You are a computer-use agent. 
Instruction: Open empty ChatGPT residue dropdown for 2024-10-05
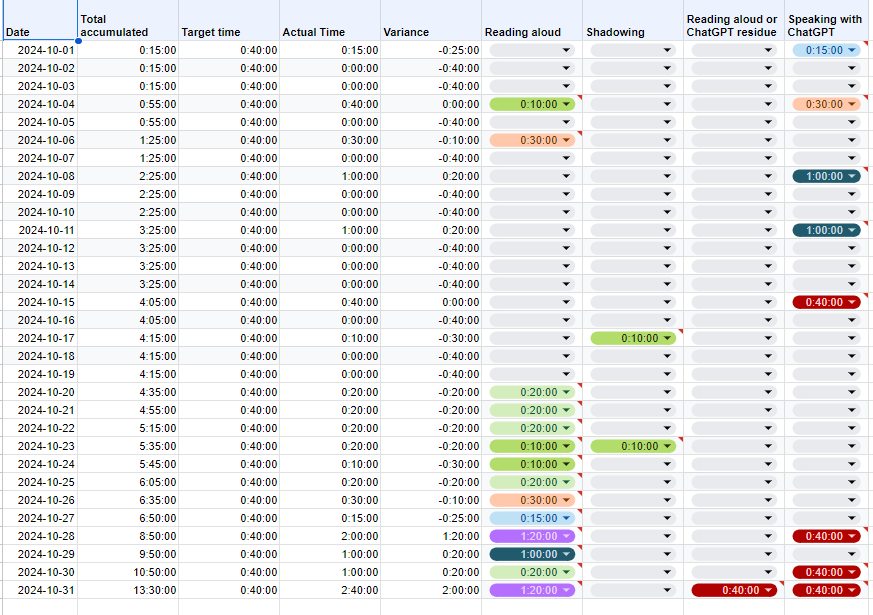point(734,122)
